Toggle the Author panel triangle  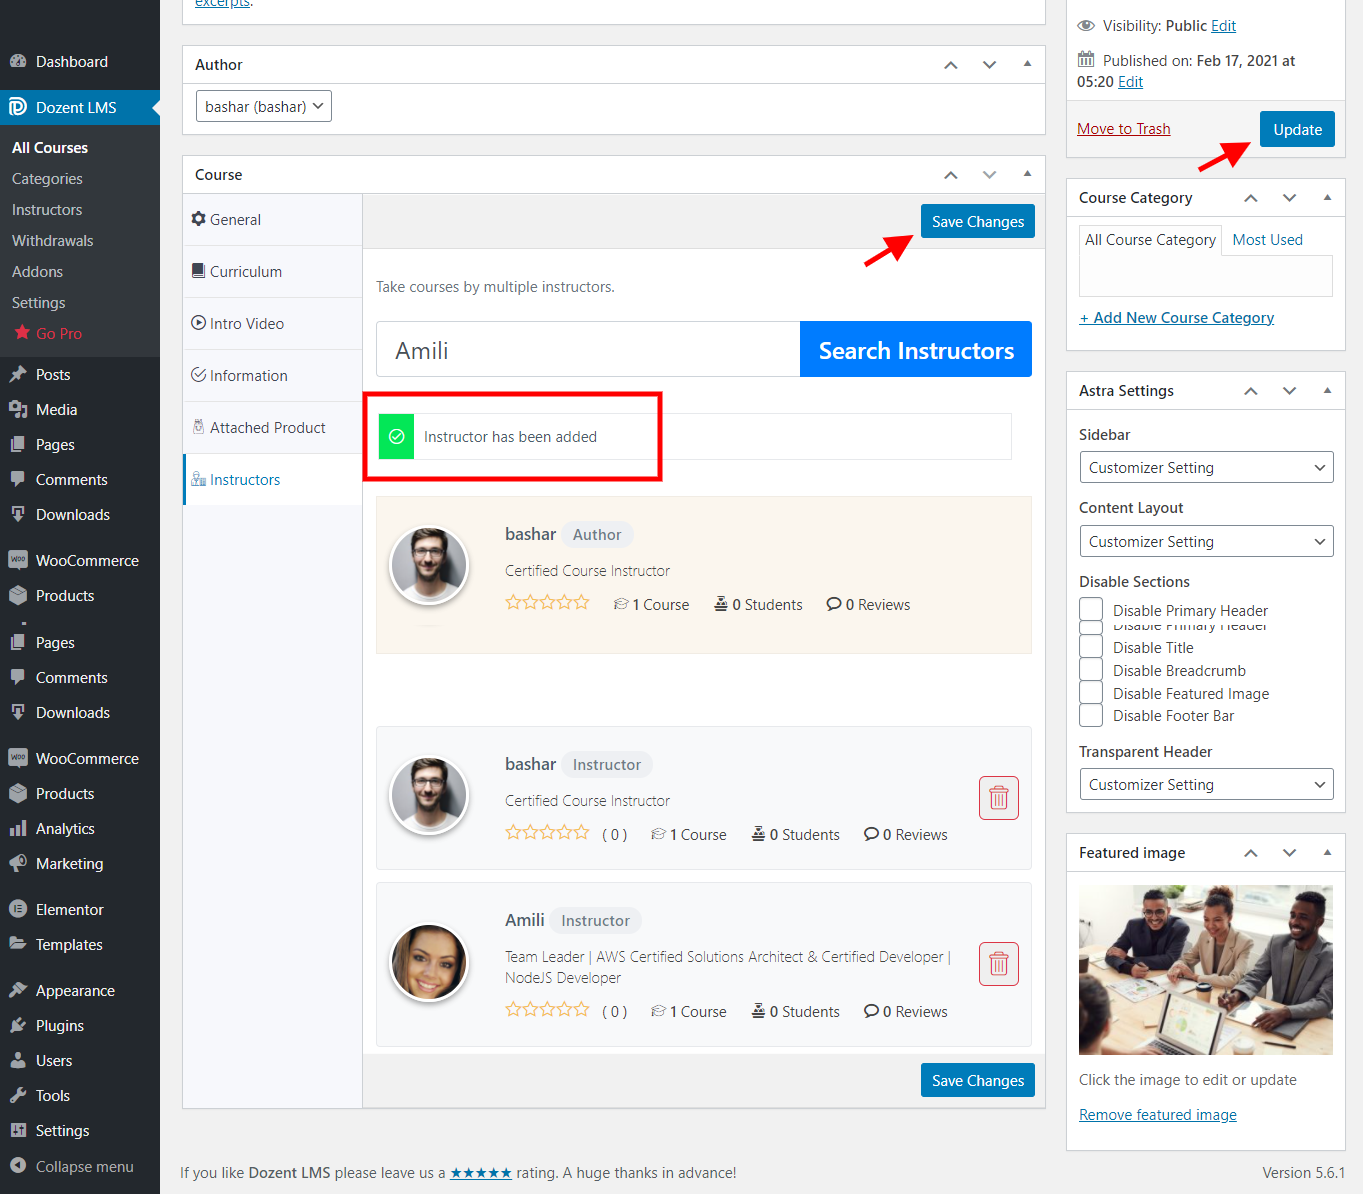coord(1027,64)
